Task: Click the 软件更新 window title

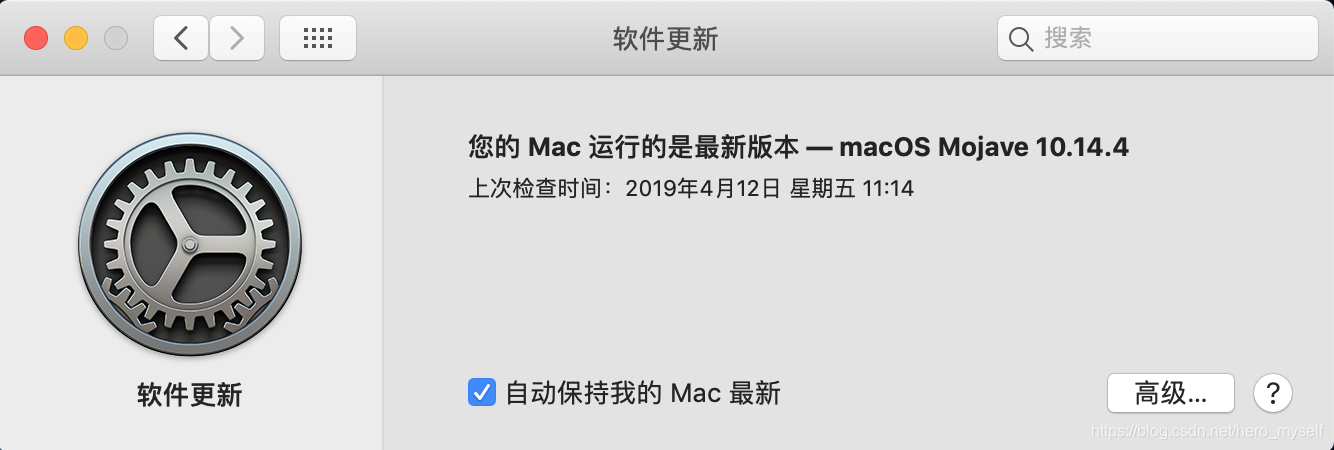Action: pyautogui.click(x=665, y=39)
